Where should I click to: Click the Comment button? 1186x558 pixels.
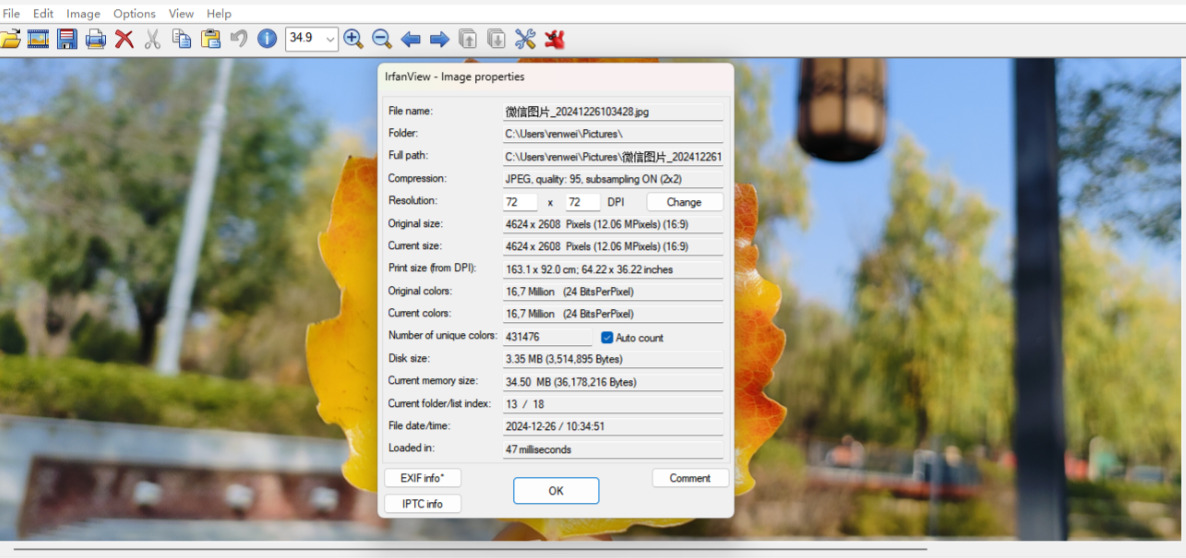690,478
